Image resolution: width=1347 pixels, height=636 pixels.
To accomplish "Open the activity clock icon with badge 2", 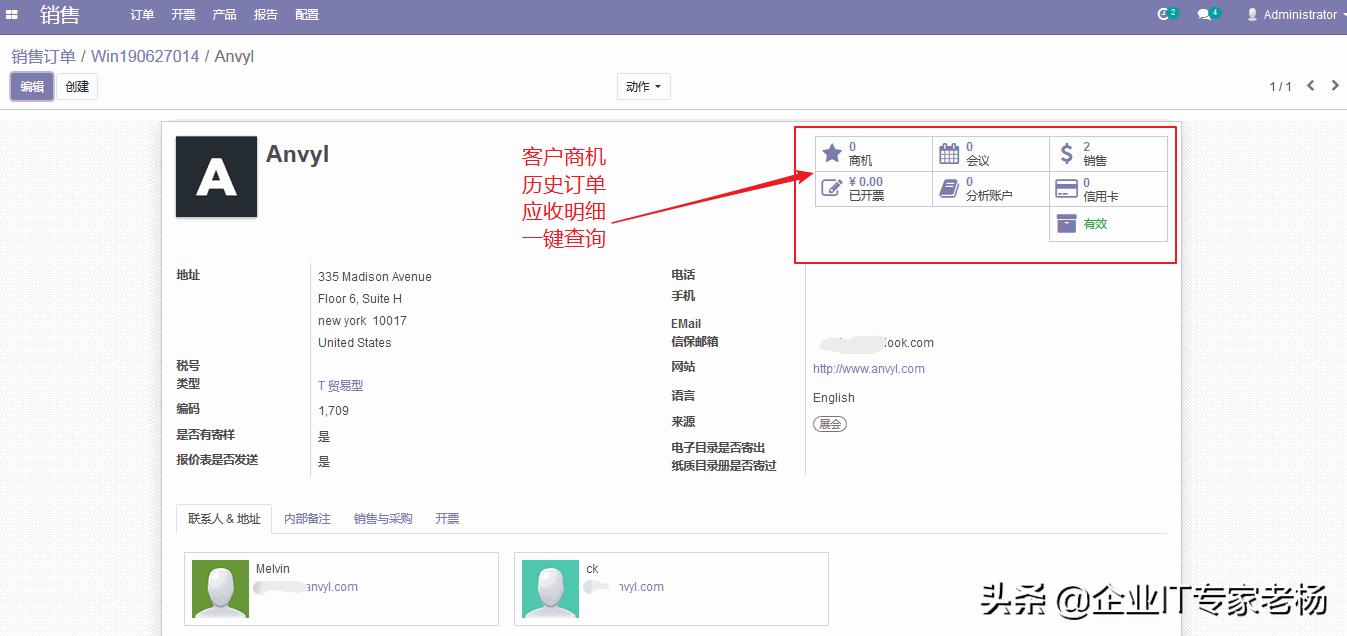I will click(x=1163, y=14).
